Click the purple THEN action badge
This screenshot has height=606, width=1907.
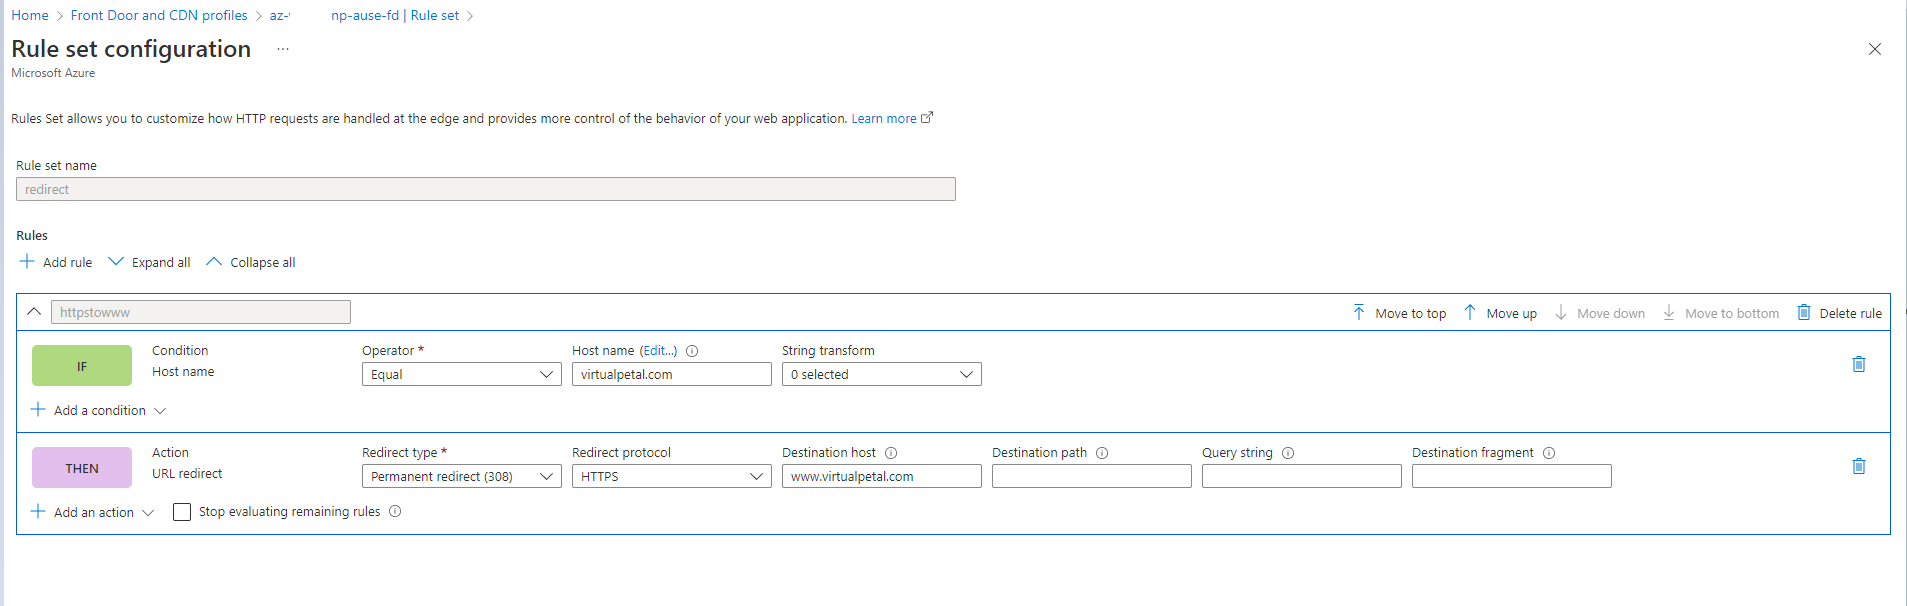(x=82, y=467)
